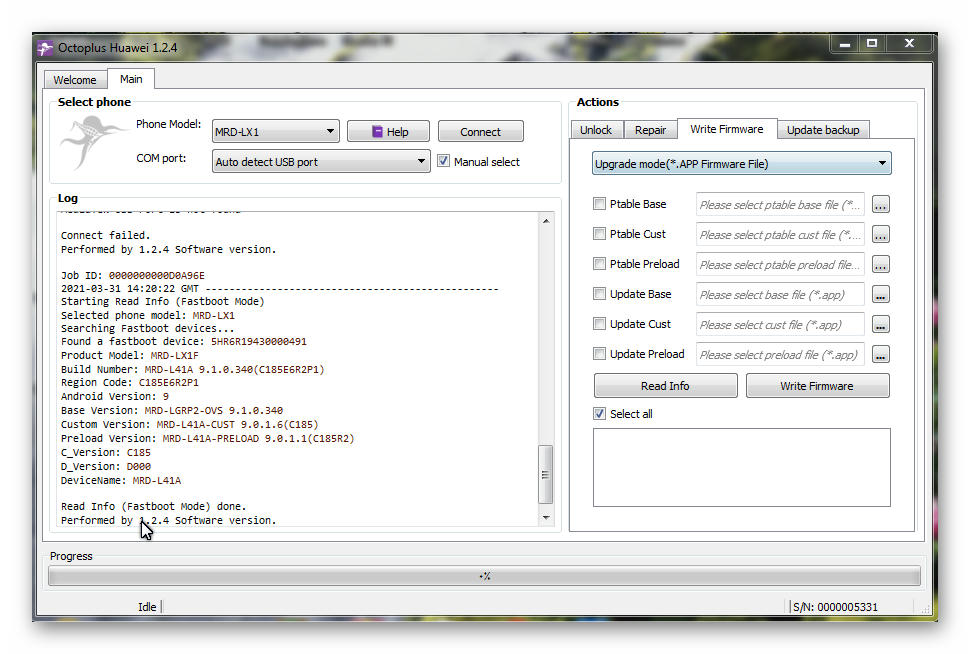Screen dimensions: 970x654
Task: Browse for Ptable Preload file
Action: (x=880, y=265)
